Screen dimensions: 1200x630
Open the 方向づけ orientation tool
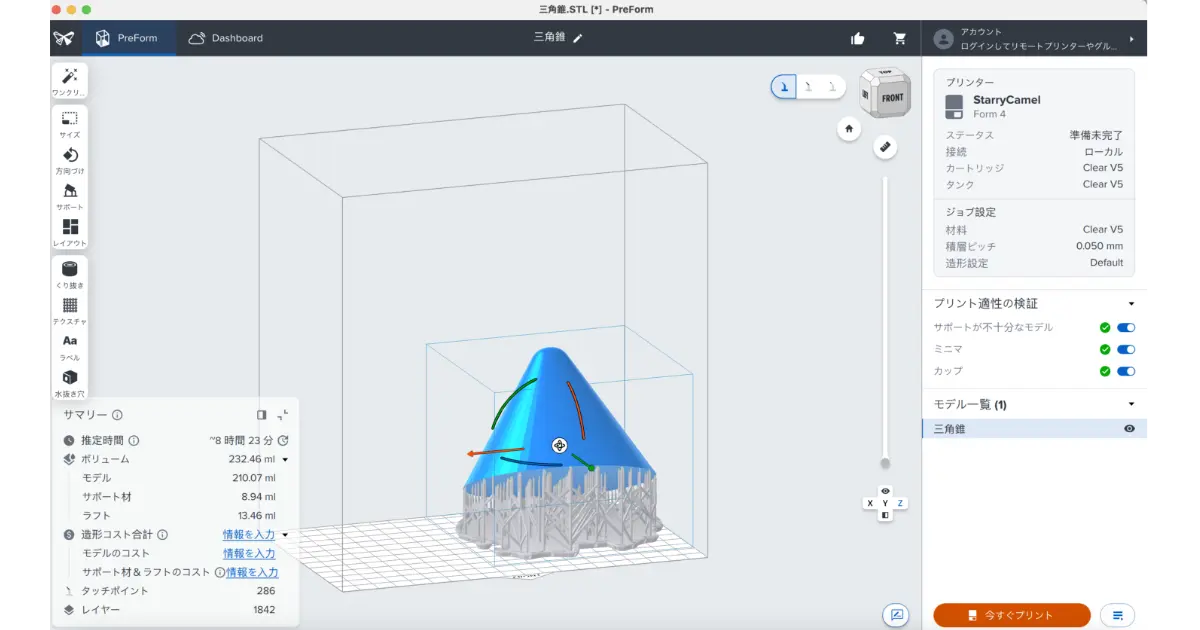(x=70, y=160)
